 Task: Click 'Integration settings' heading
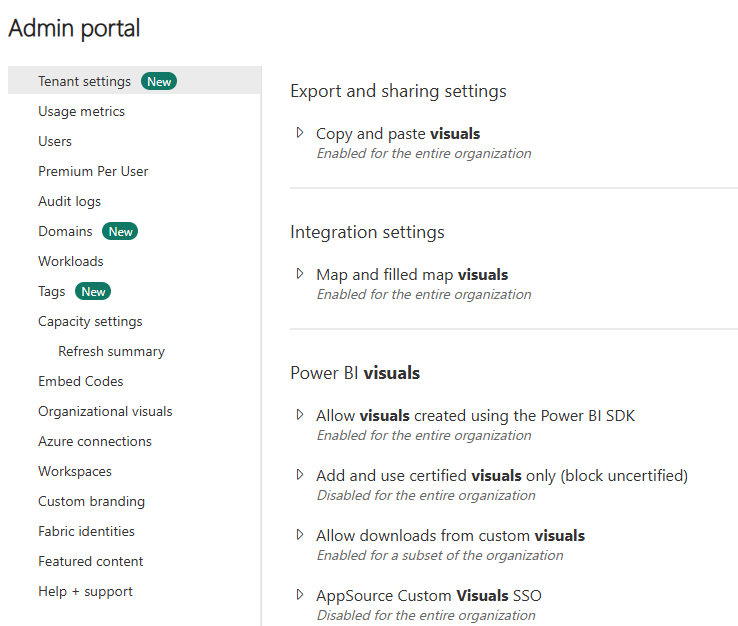(367, 232)
